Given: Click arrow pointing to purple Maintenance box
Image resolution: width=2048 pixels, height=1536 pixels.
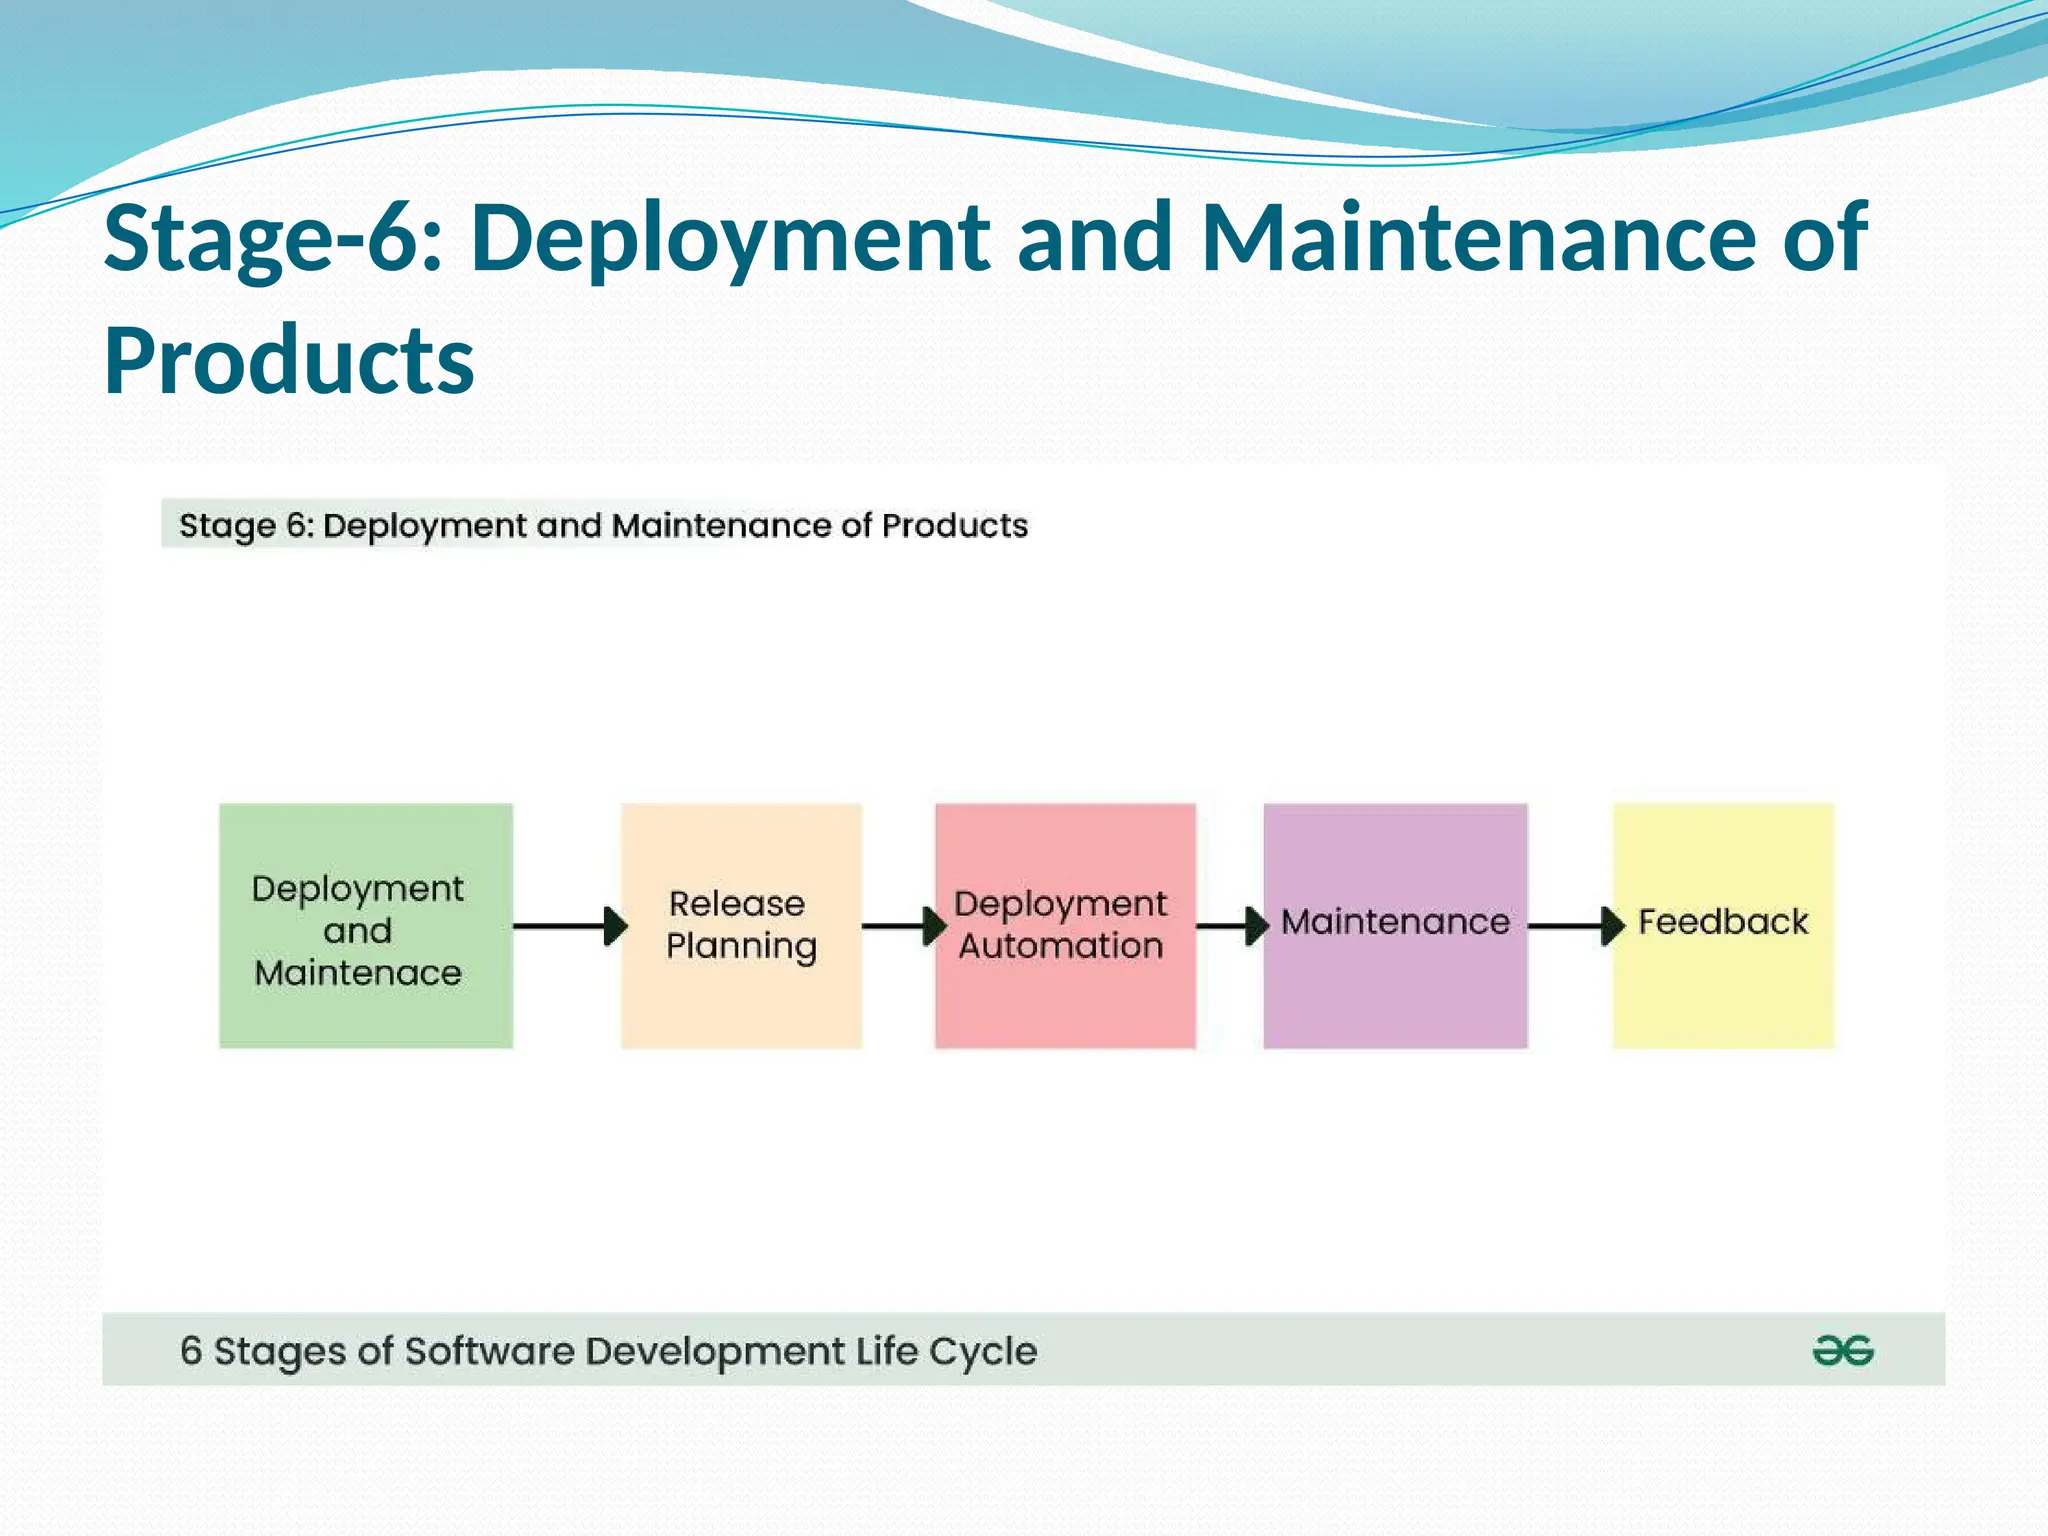Looking at the screenshot, I should 1231,926.
